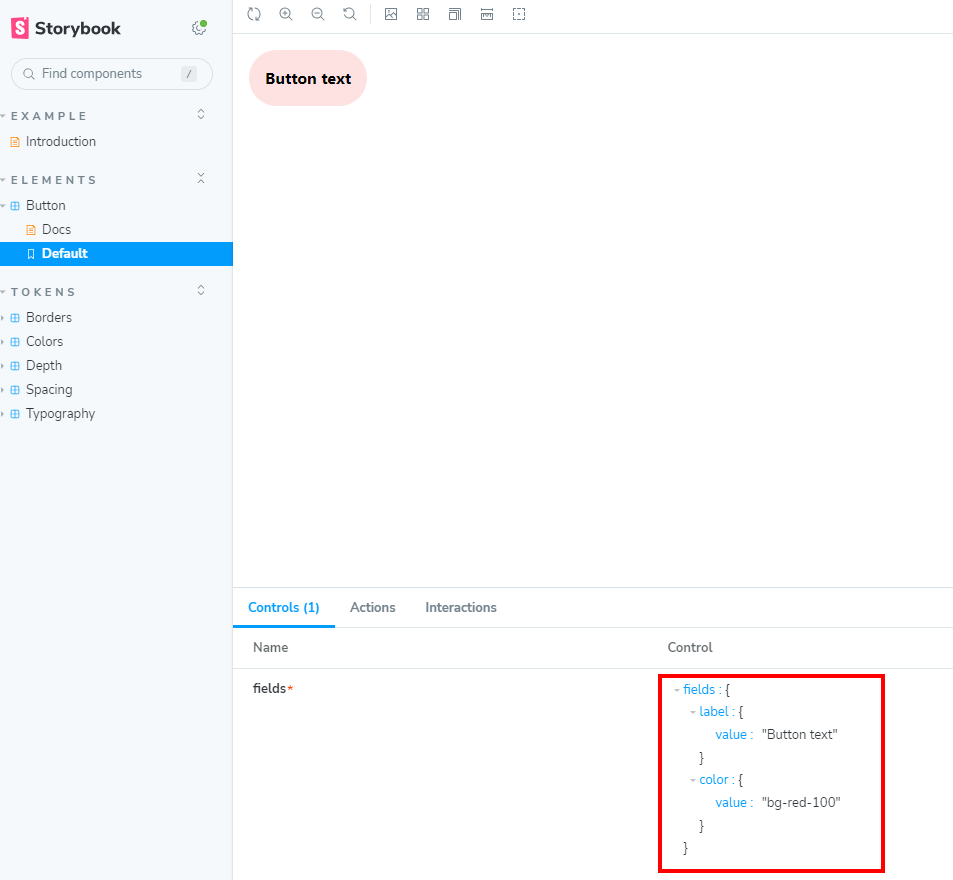Viewport: 953px width, 880px height.
Task: Zoom in on the canvas preview
Action: 286,14
